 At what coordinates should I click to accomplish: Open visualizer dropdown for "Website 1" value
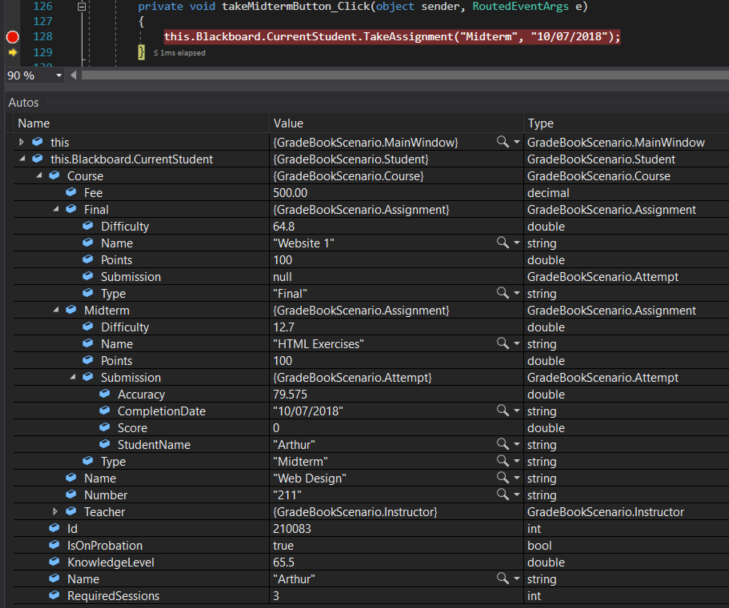[517, 243]
